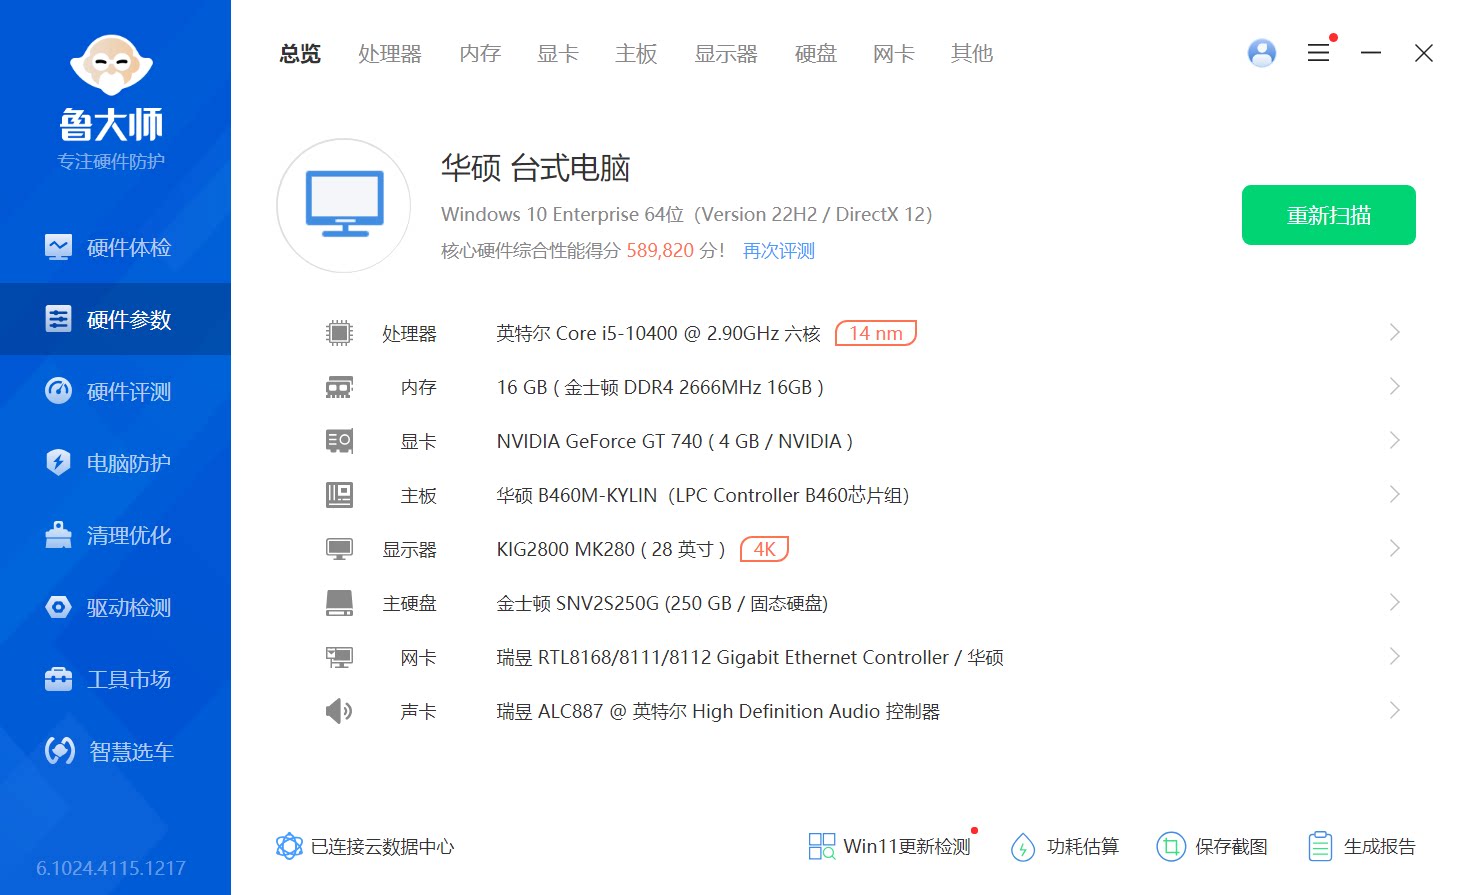Click the 瑞昱 RTL8168 Ethernet Controller text
This screenshot has width=1460, height=895.
pos(750,657)
